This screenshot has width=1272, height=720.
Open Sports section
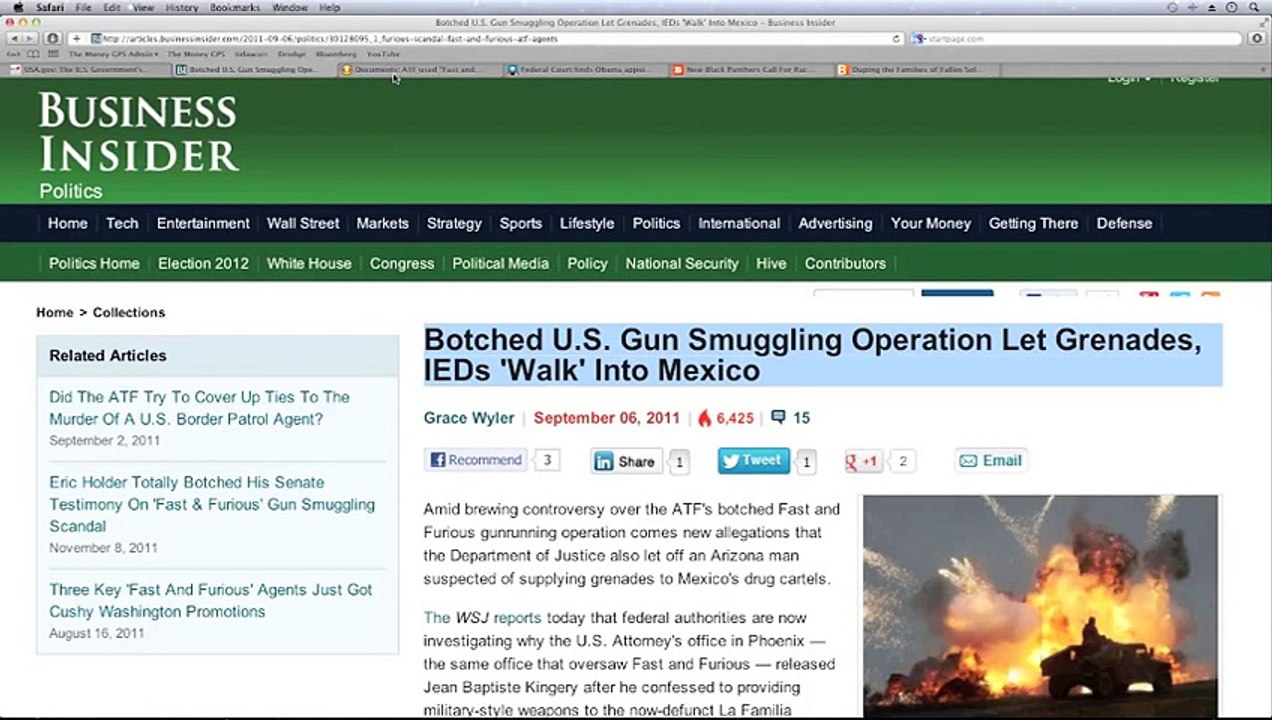pos(521,223)
